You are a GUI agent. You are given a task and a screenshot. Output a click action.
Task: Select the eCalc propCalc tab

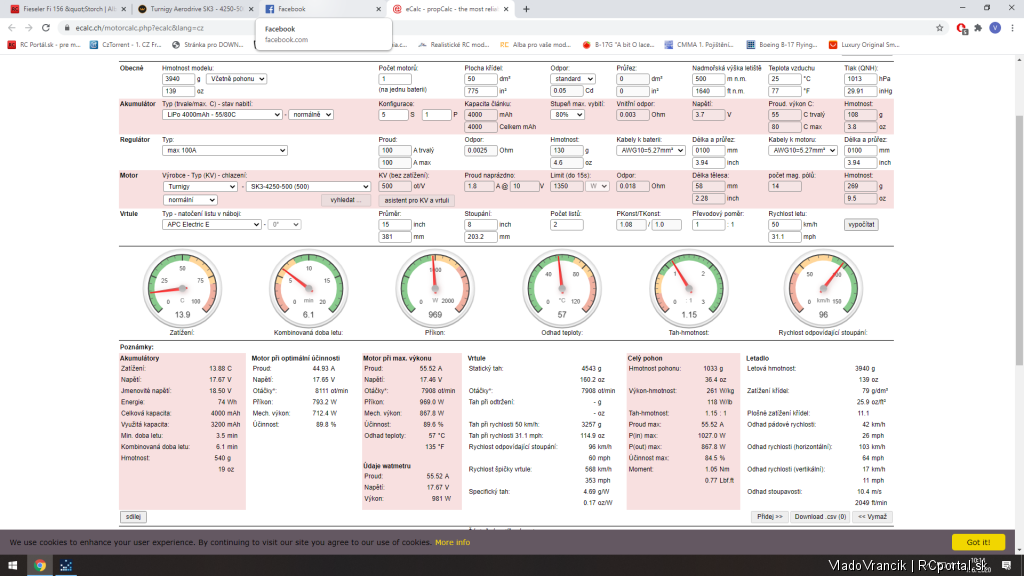pos(449,9)
